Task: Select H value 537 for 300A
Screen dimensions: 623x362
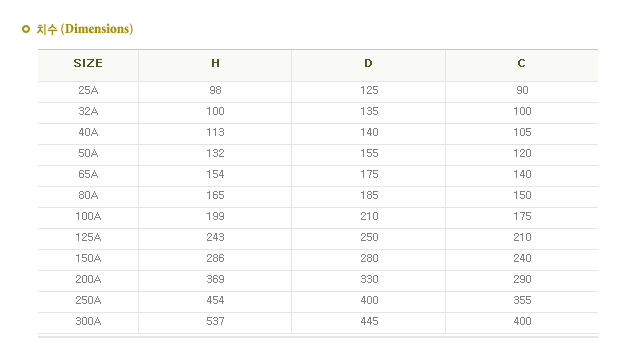Action: pos(215,321)
